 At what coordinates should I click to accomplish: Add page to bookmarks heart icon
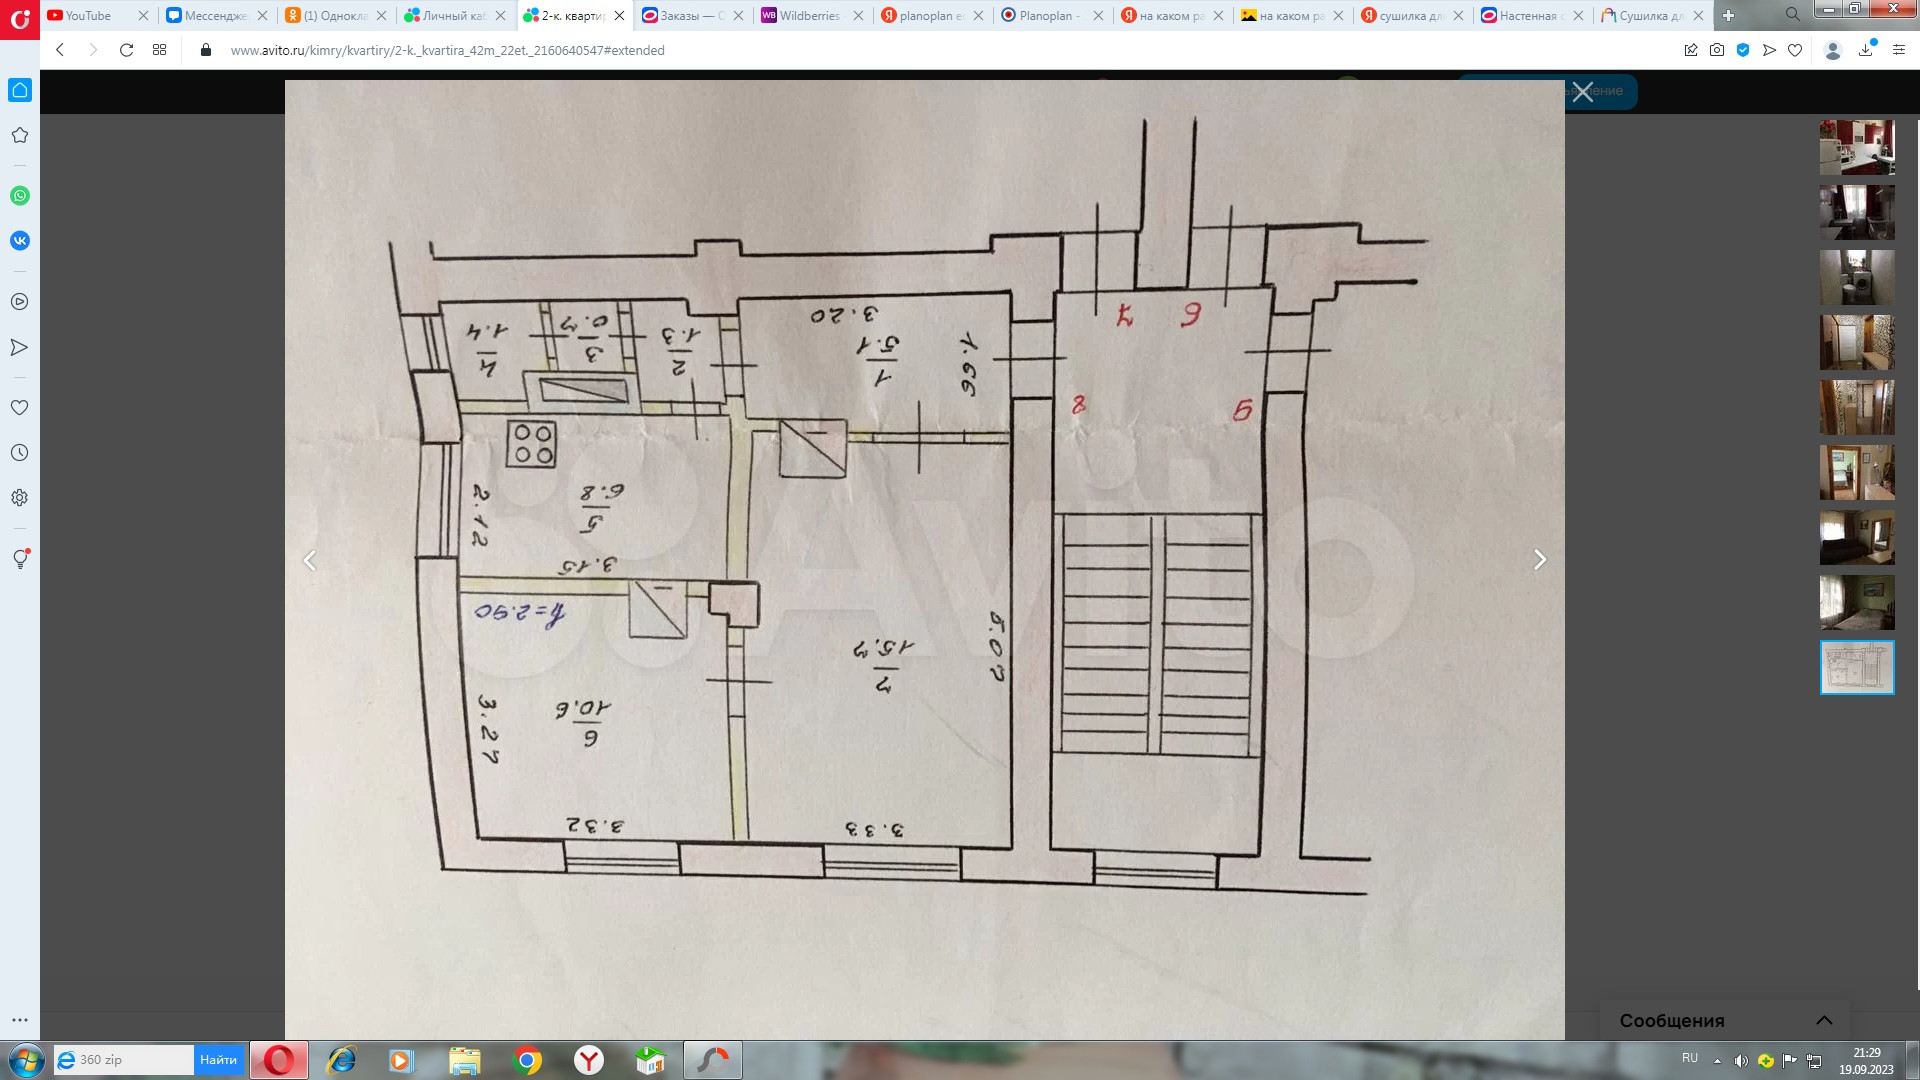1795,50
